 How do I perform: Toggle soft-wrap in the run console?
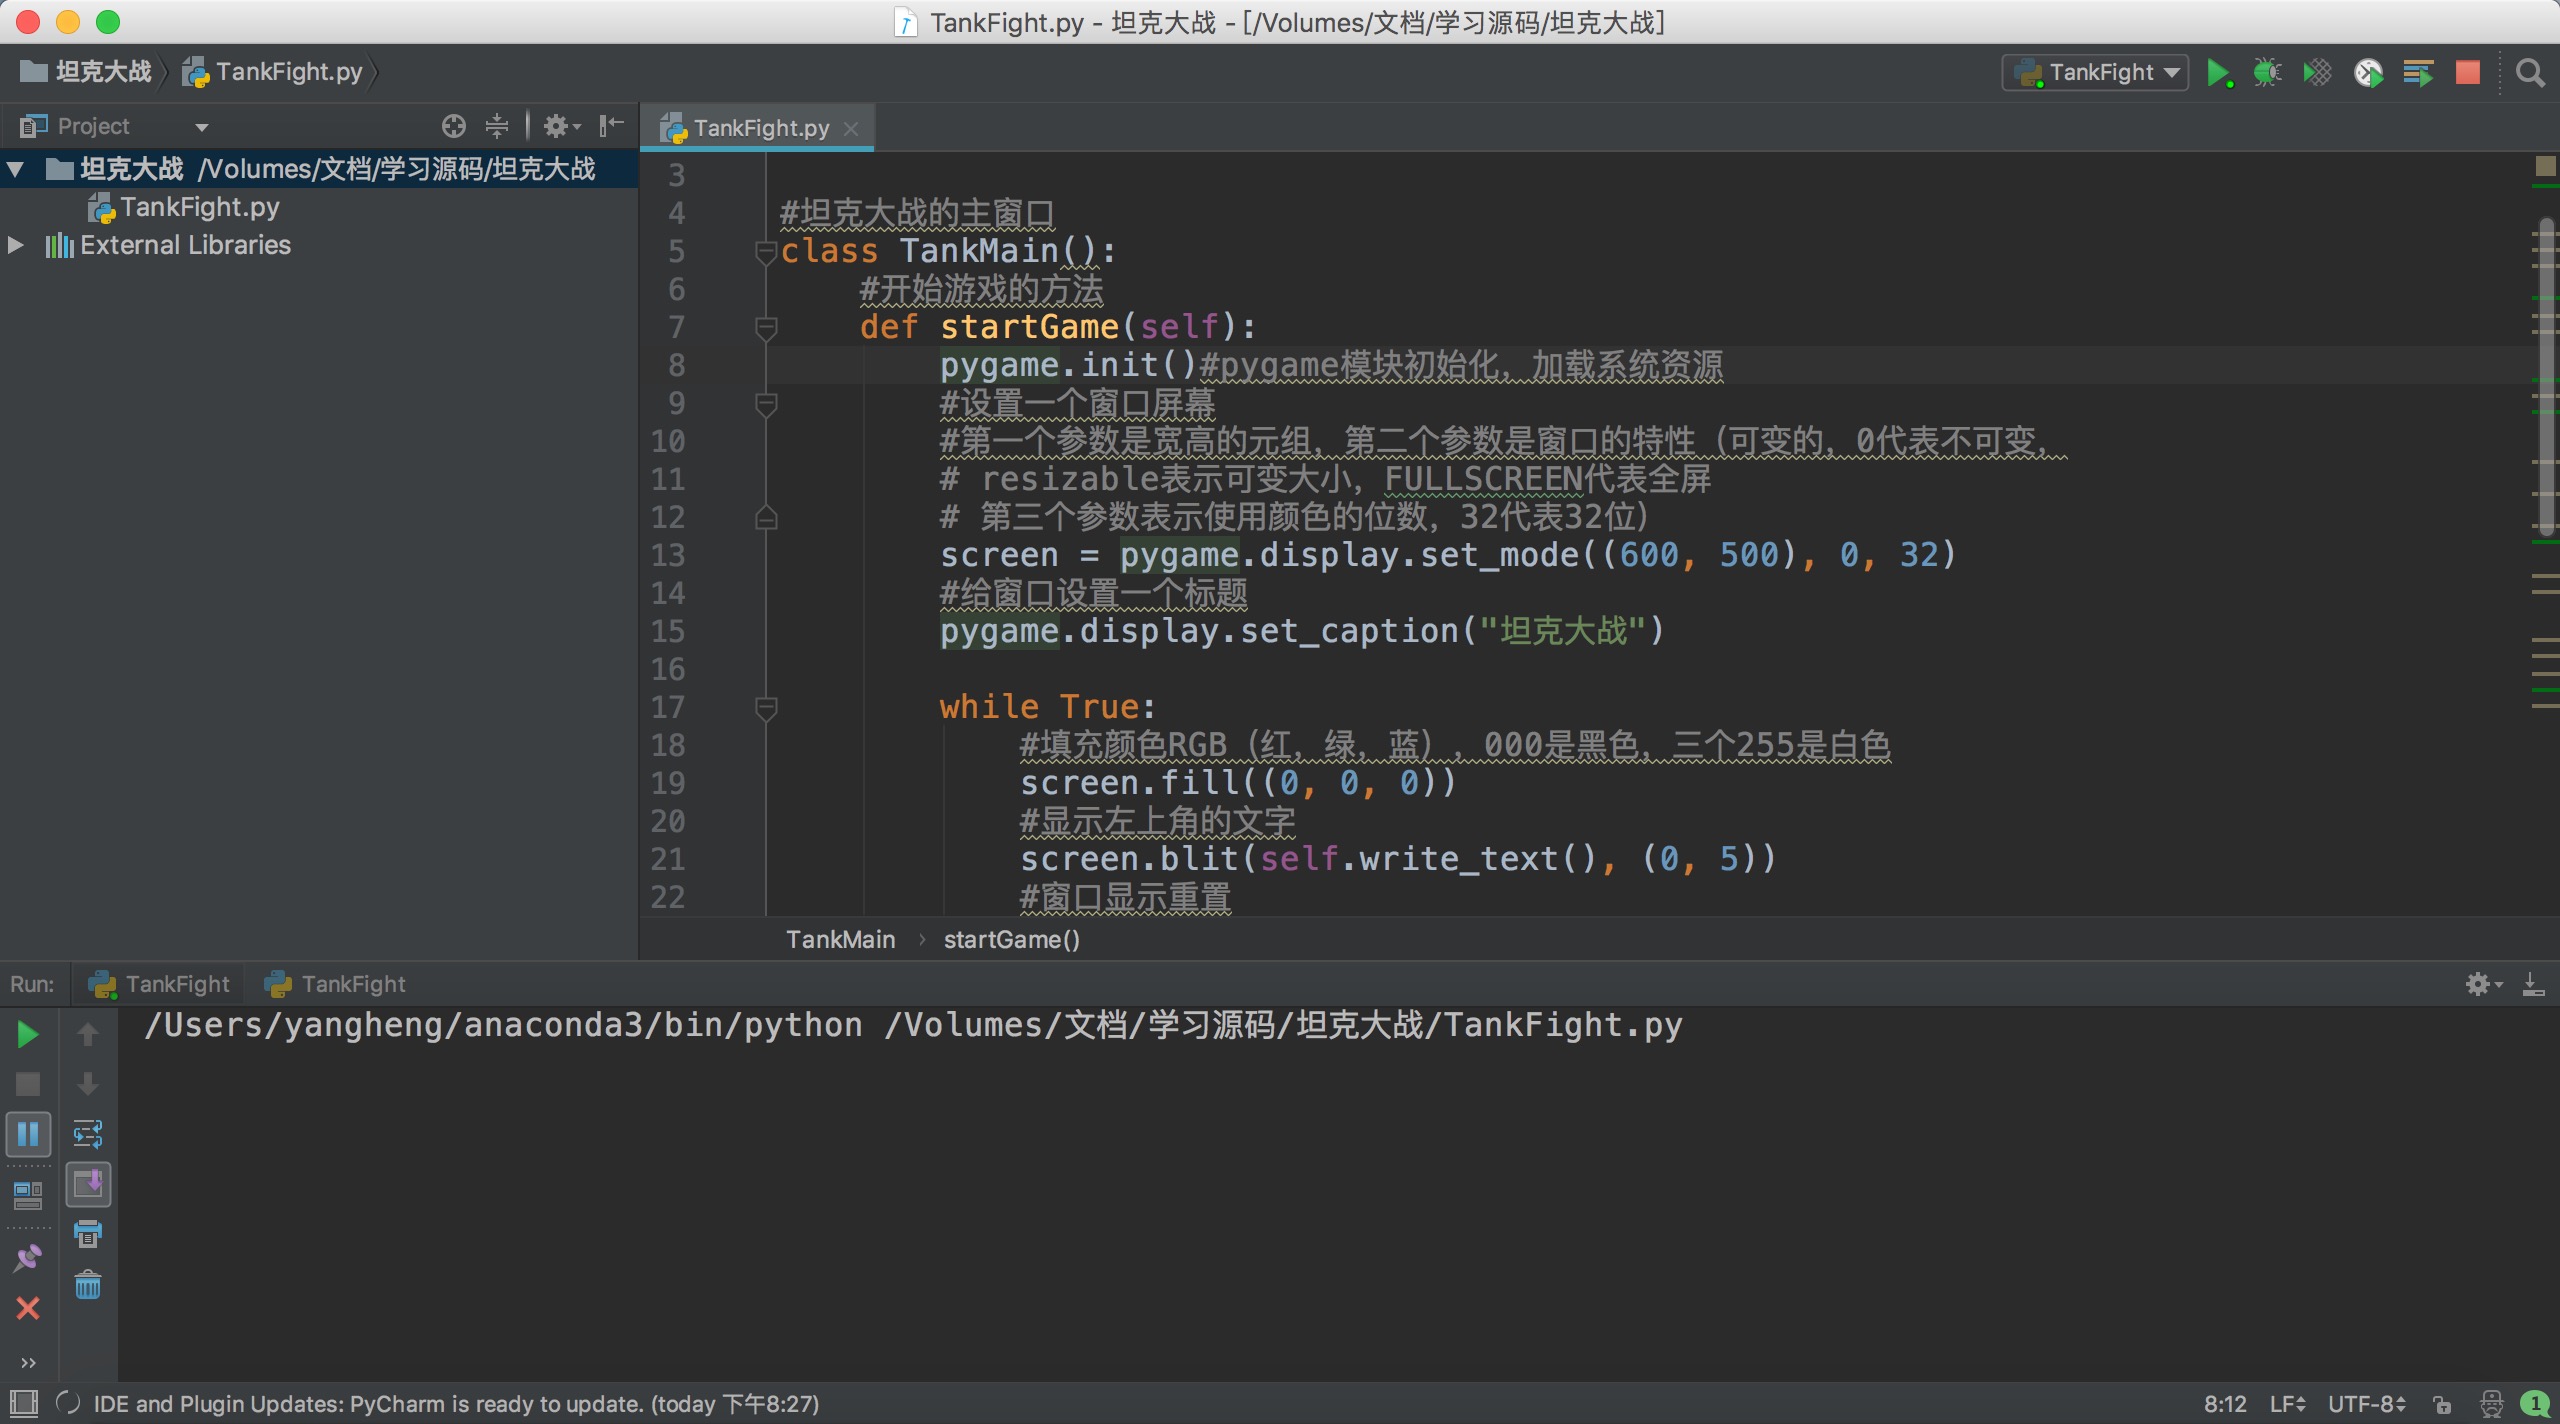pos(88,1134)
